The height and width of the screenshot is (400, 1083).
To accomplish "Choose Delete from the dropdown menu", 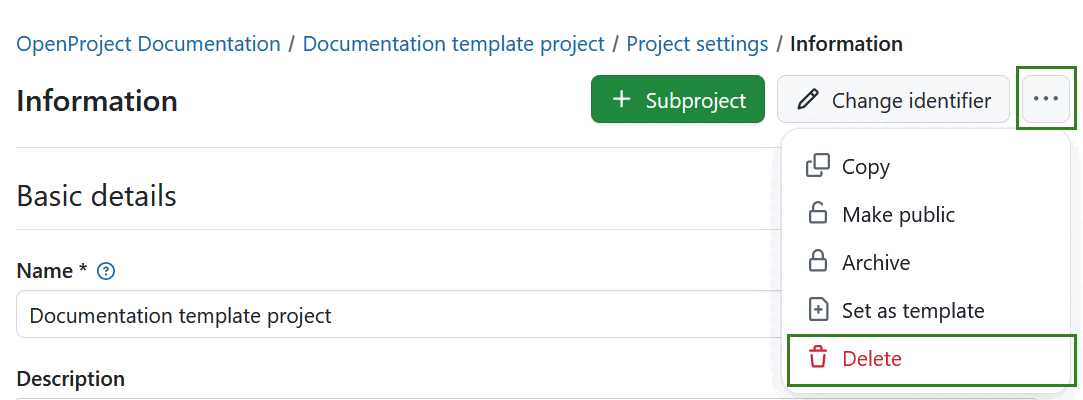I will pos(871,358).
